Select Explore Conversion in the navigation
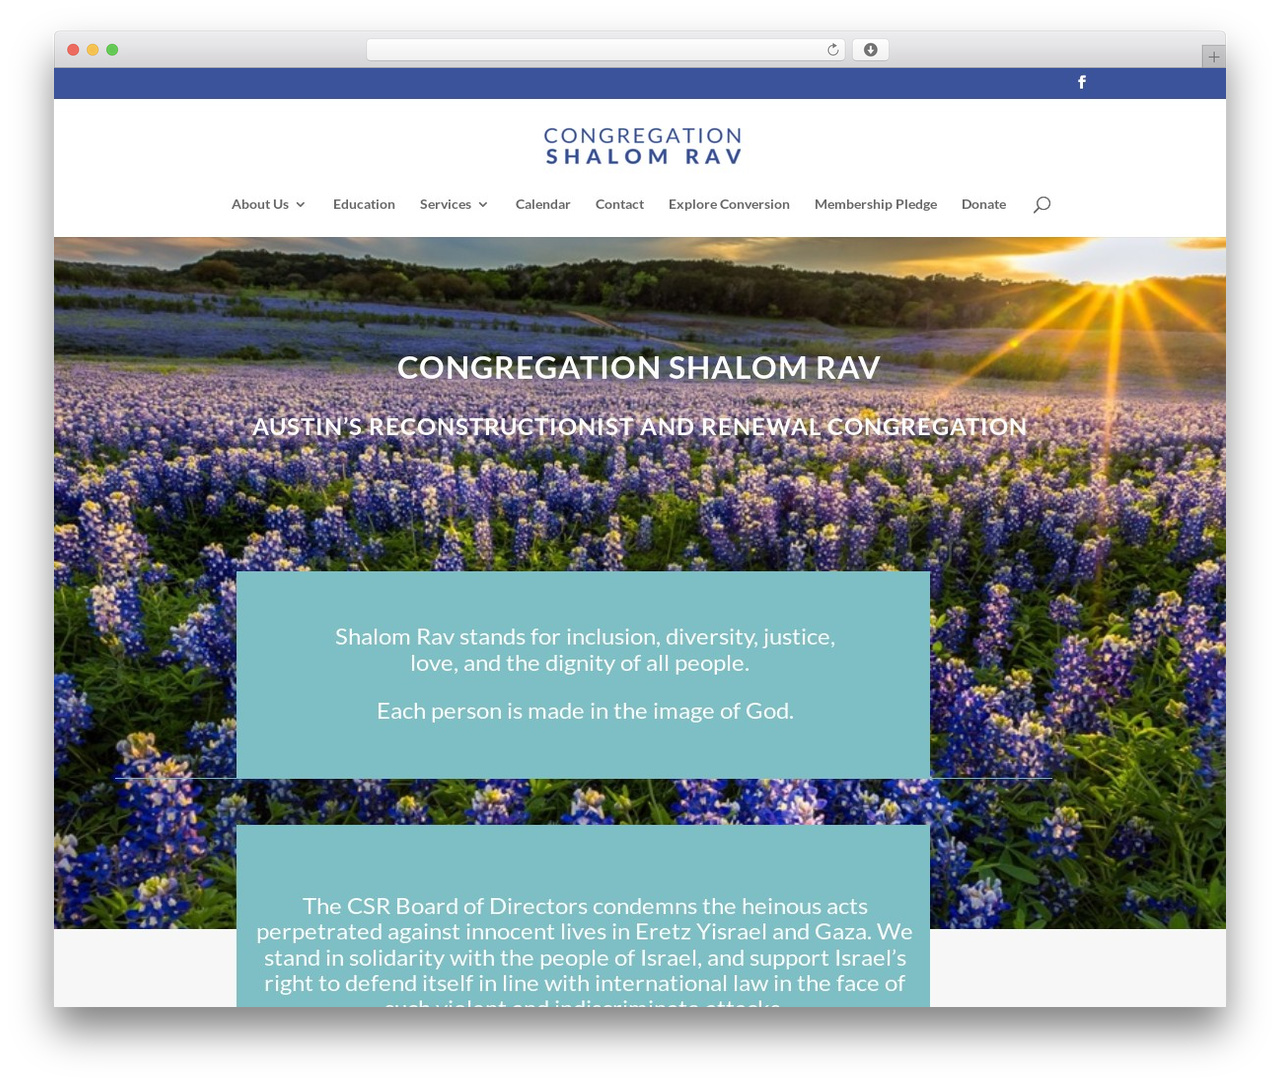 click(x=729, y=204)
